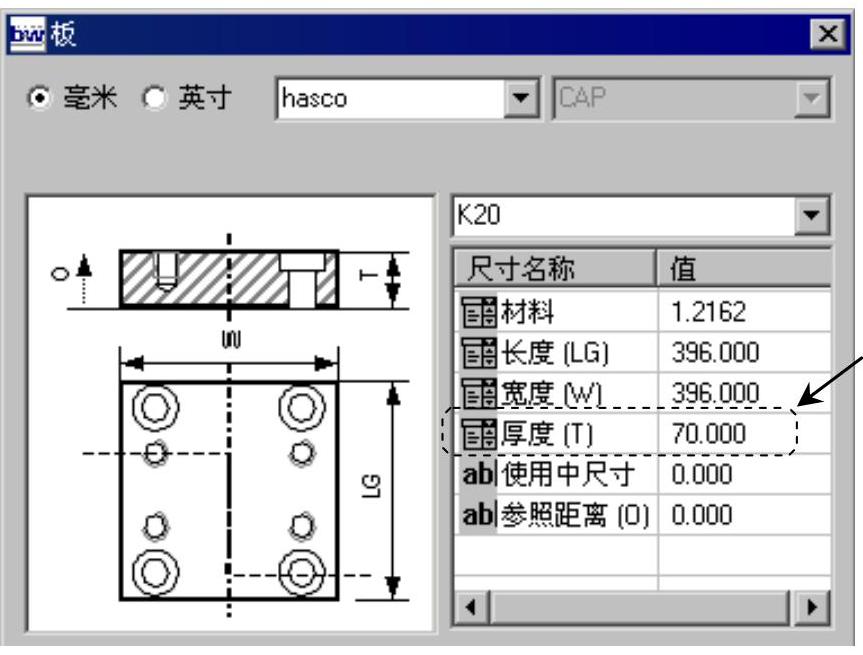This screenshot has height=655, width=863.
Task: Select the 参照距离 (O) value 0.000
Action: point(702,515)
